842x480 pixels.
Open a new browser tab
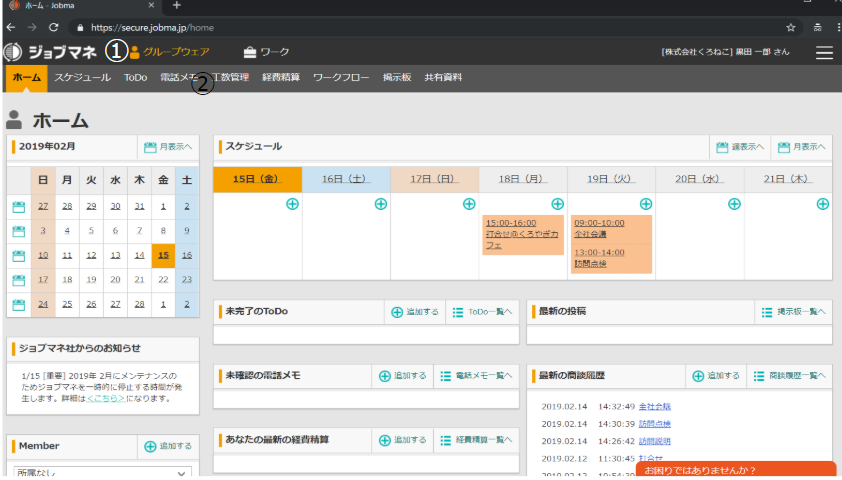tap(177, 5)
